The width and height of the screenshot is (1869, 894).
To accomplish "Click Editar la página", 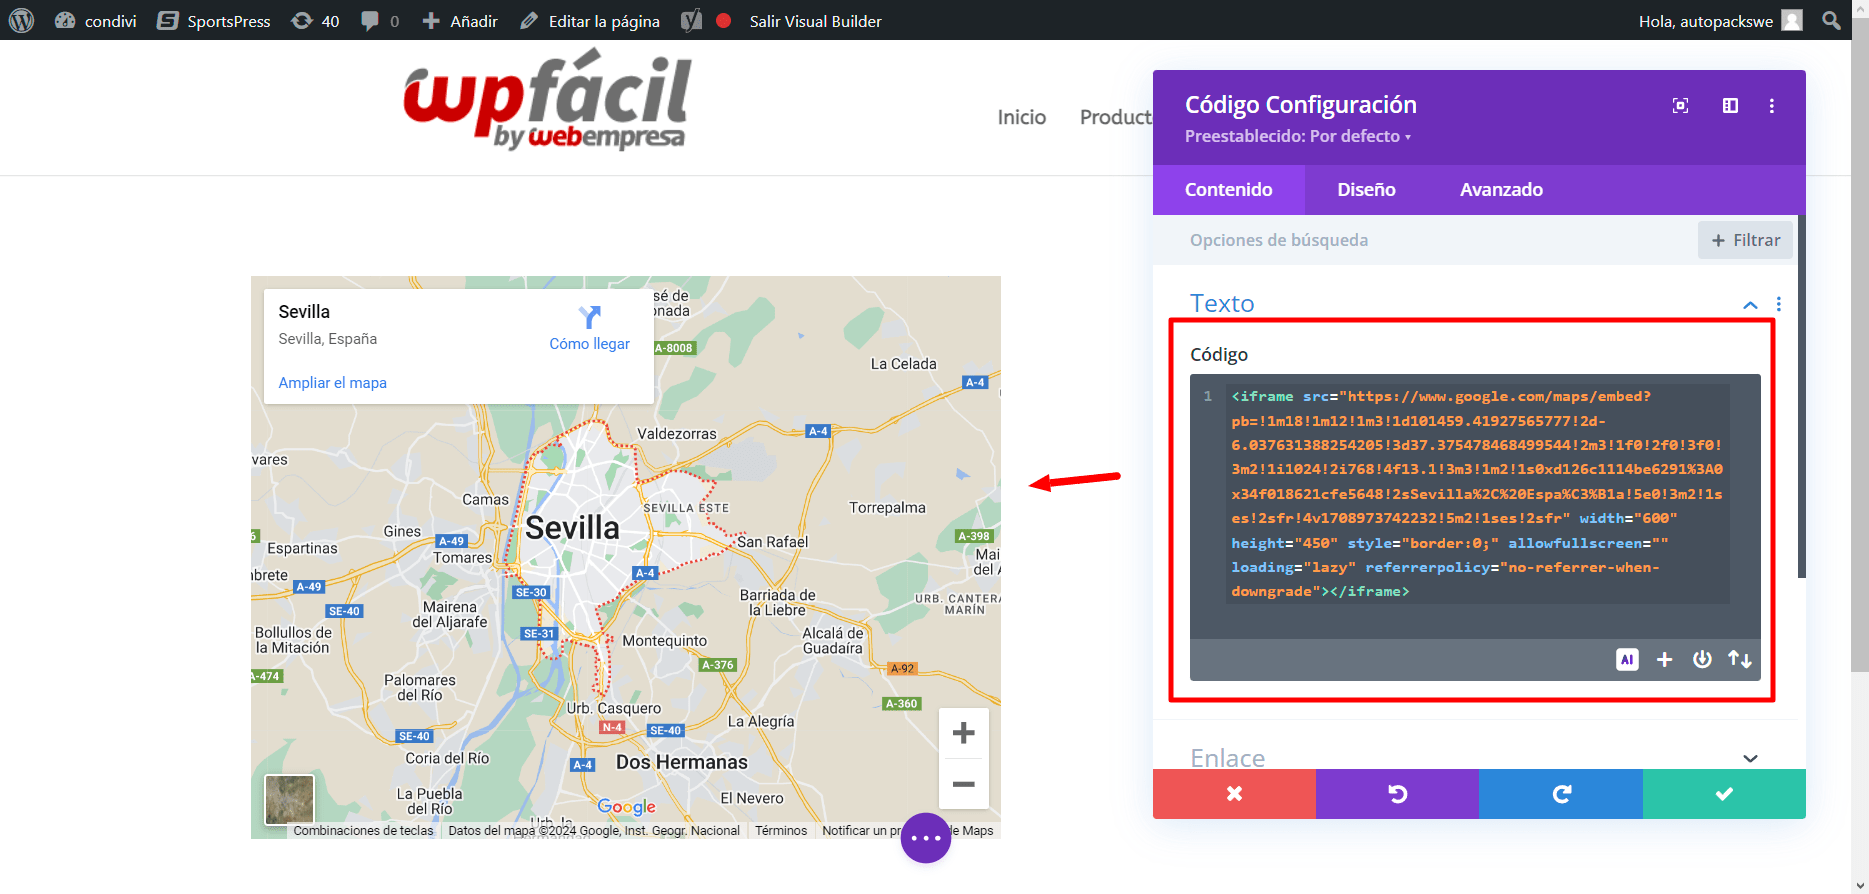I will pos(590,21).
